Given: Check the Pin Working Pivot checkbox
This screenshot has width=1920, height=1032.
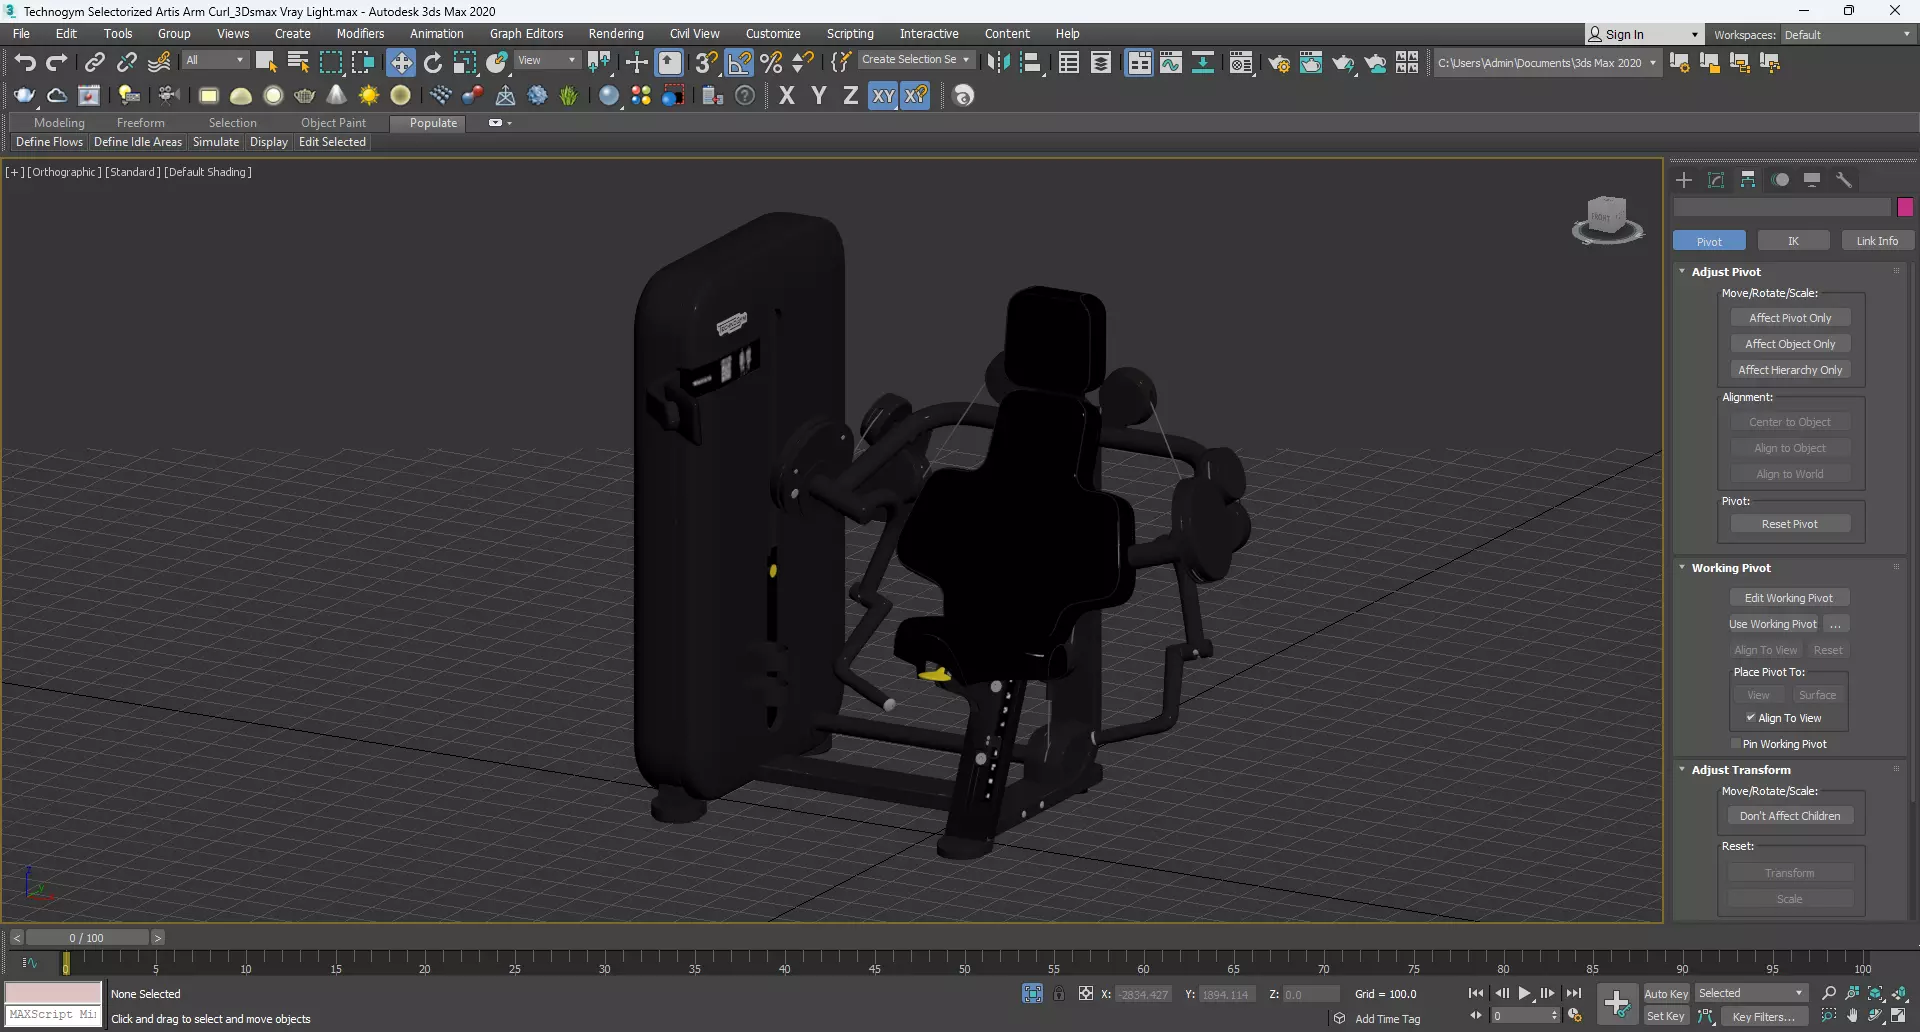Looking at the screenshot, I should [x=1736, y=743].
